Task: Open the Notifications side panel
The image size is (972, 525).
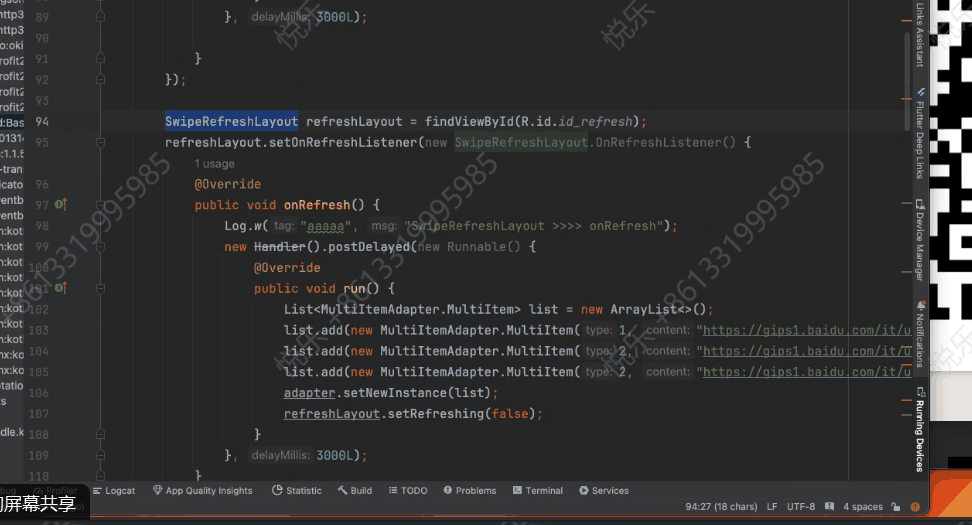Action: pyautogui.click(x=920, y=334)
